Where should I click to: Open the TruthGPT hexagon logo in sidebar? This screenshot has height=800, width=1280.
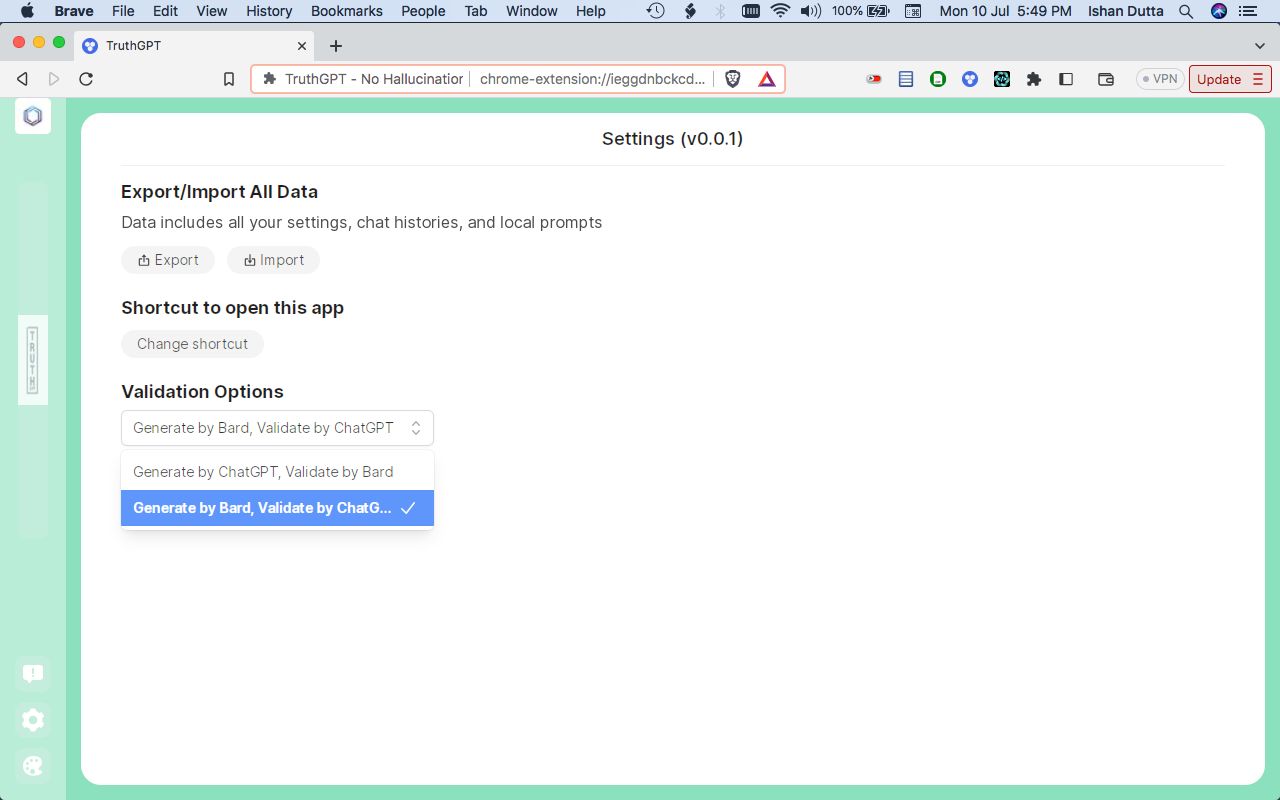tap(32, 115)
